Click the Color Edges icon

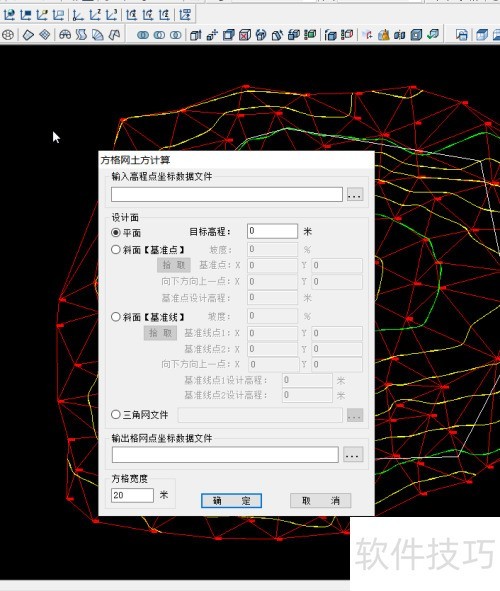point(347,35)
